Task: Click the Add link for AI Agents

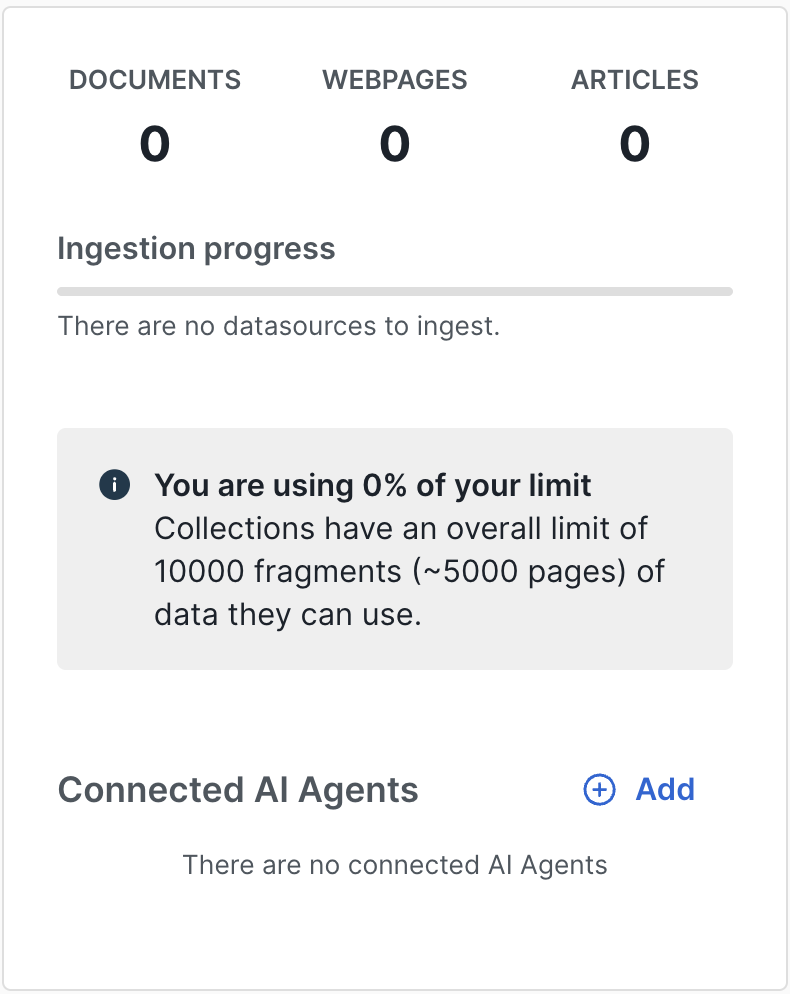Action: tap(665, 790)
